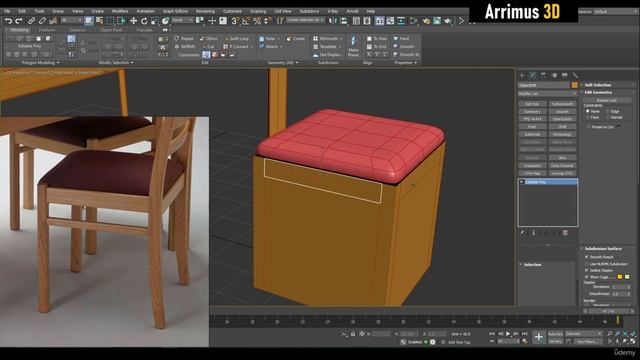The image size is (640, 360).
Task: Select the None constraint radio button
Action: [588, 111]
